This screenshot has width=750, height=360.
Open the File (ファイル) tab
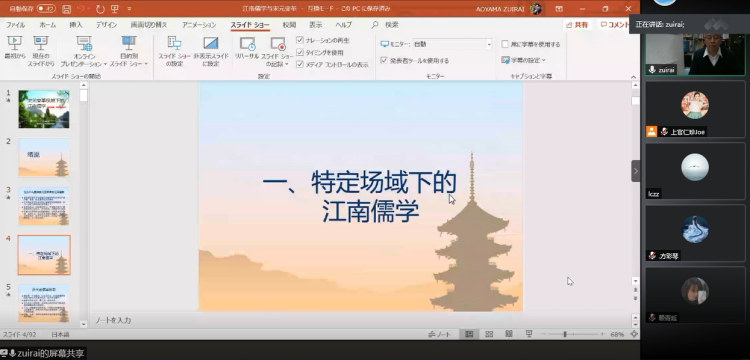[15, 25]
